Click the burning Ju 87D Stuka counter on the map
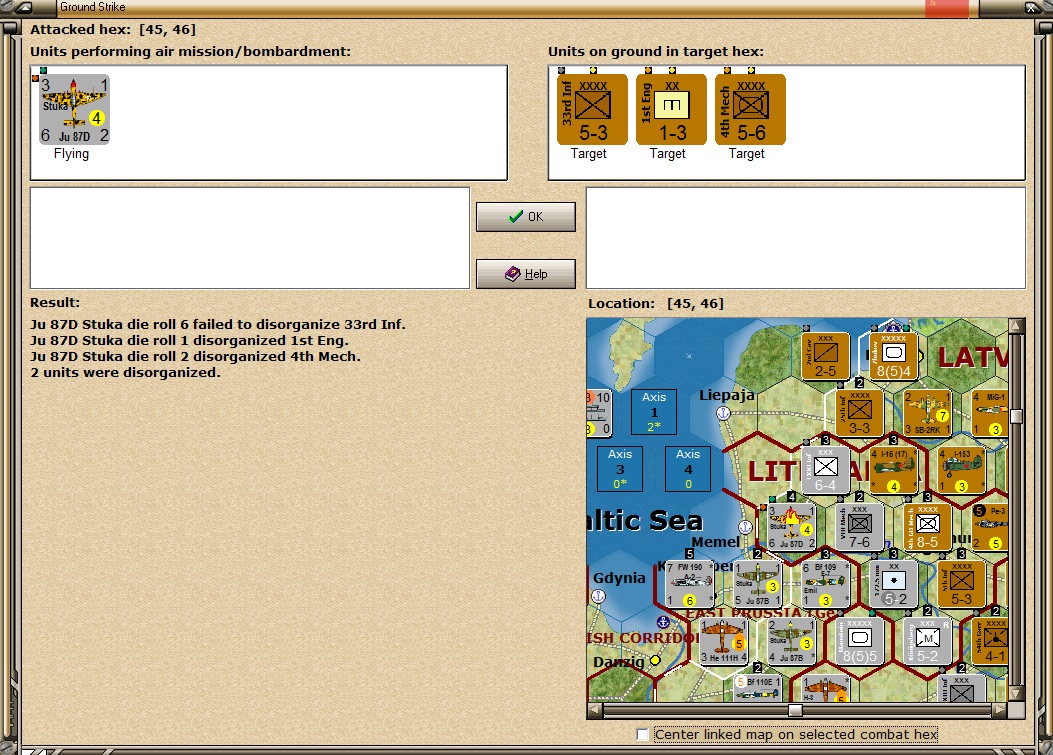The image size is (1053, 755). click(x=792, y=527)
